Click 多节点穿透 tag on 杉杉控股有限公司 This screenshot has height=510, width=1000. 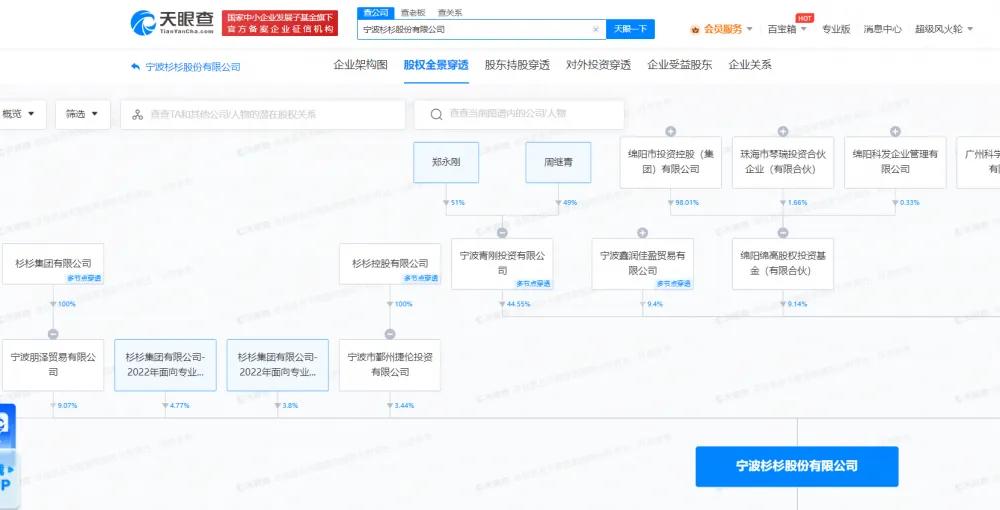coord(421,279)
